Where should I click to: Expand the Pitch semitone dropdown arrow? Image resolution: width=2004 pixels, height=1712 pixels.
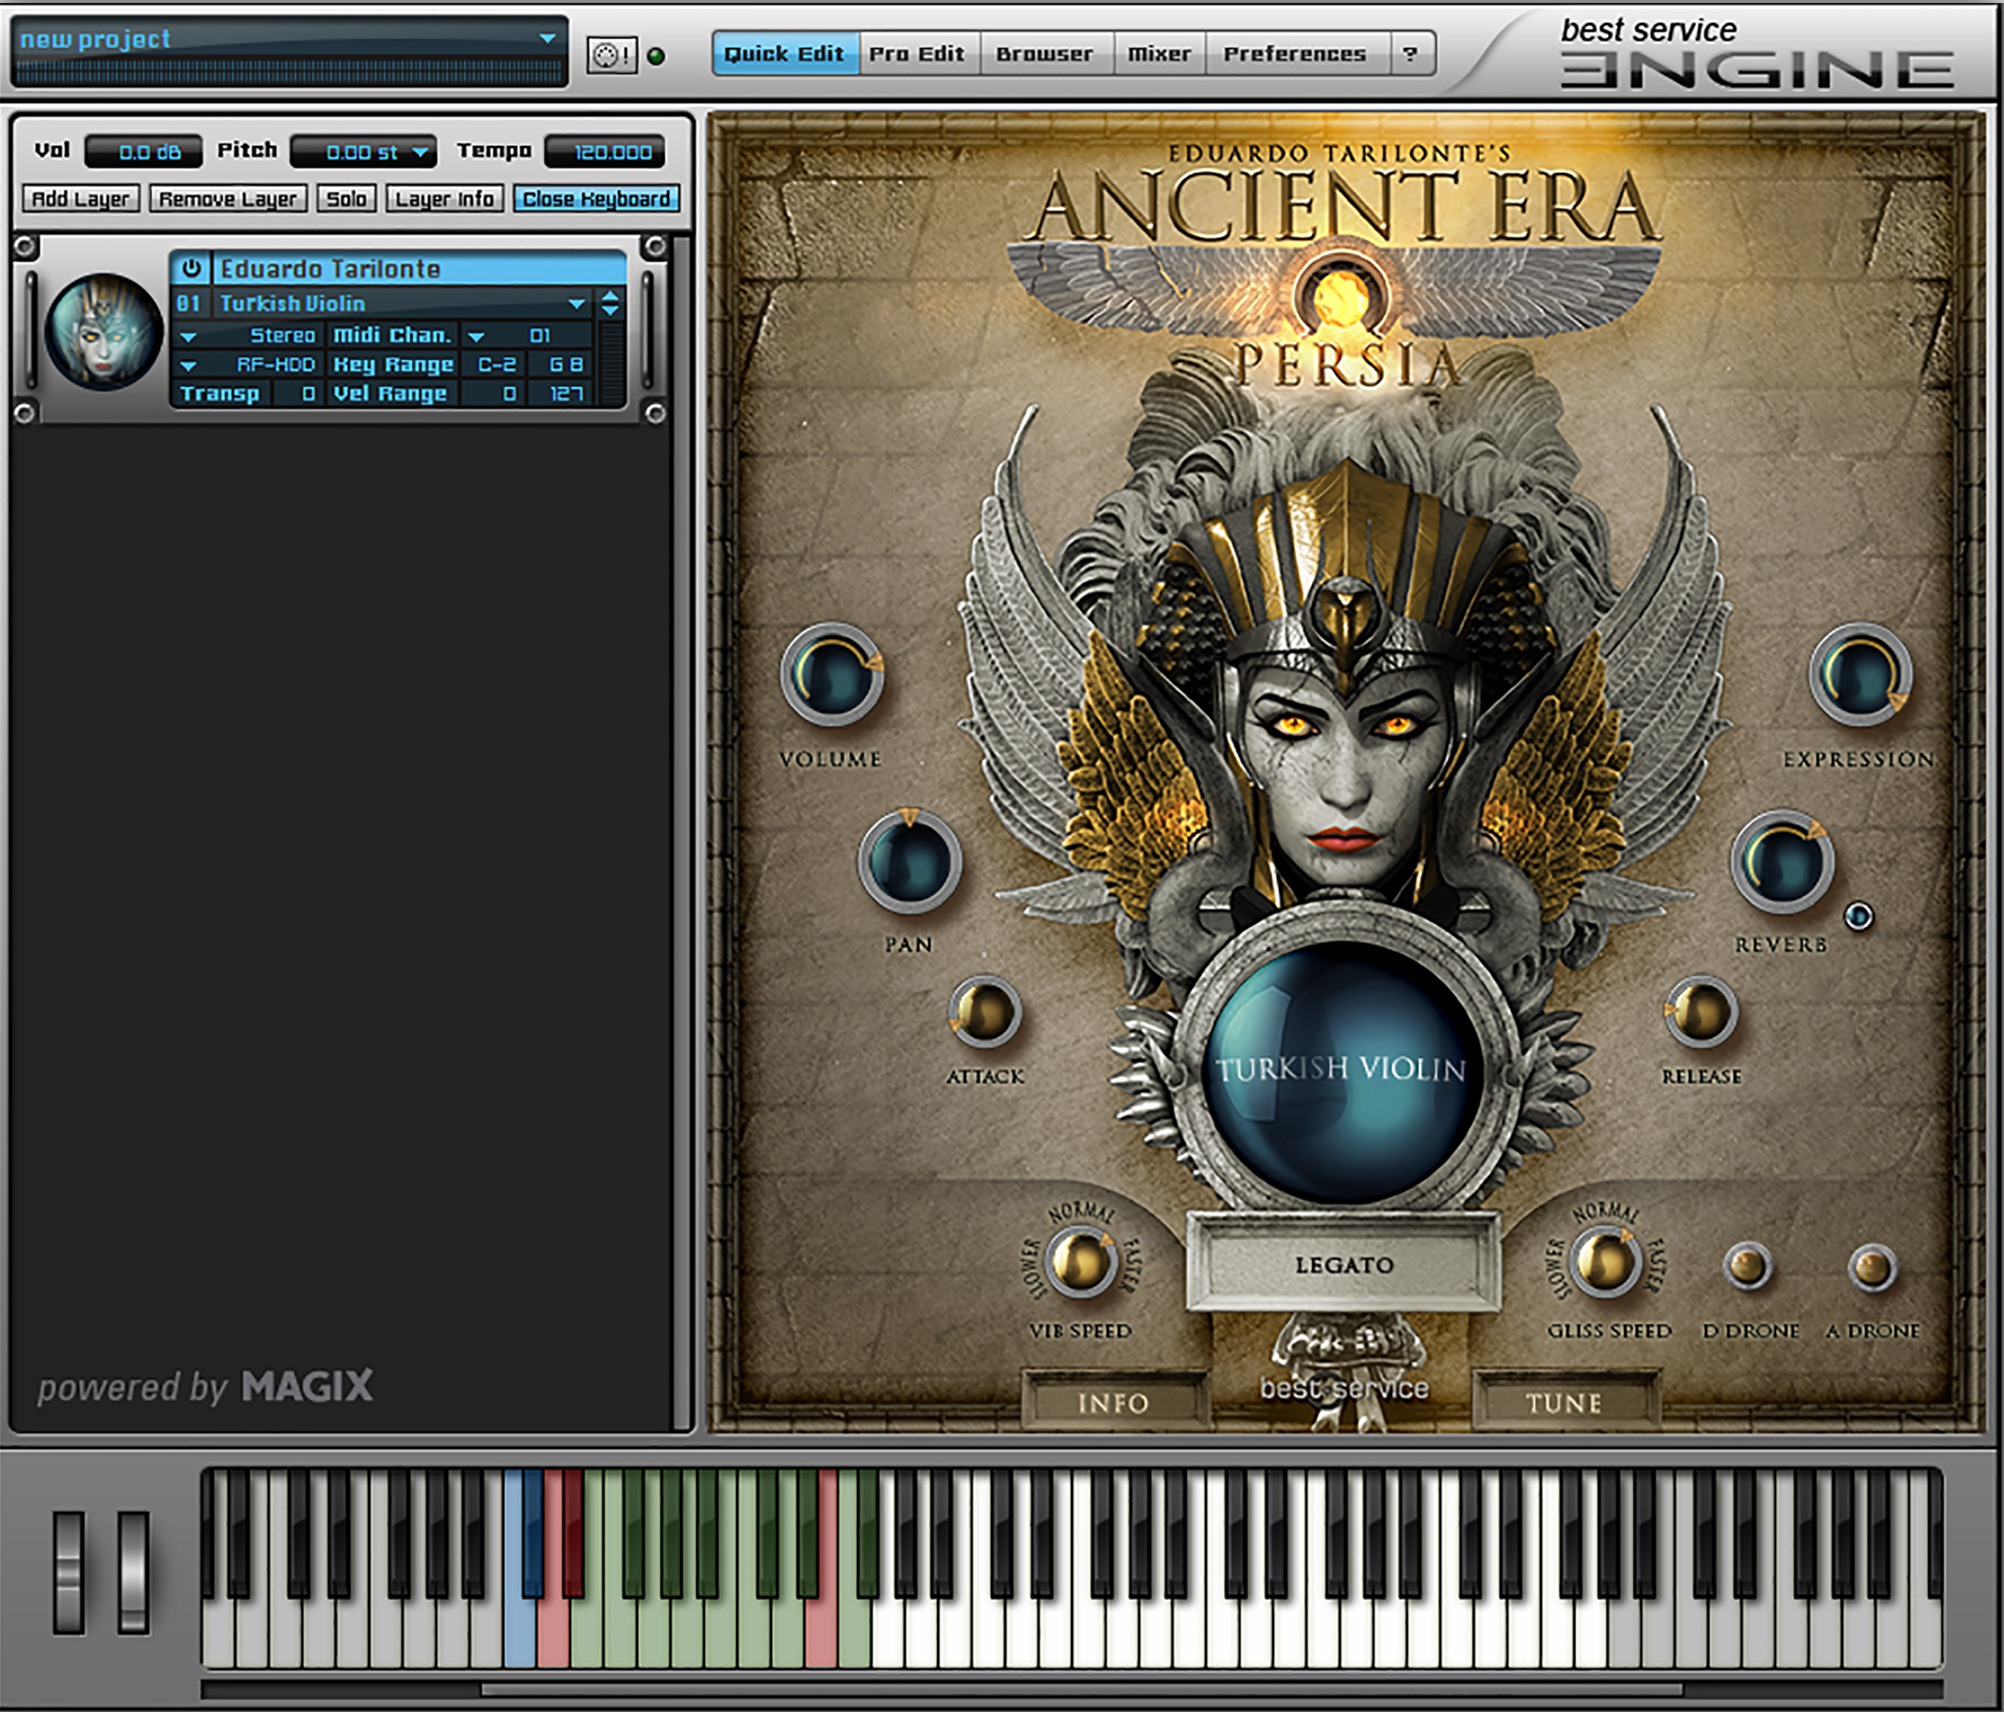[420, 152]
